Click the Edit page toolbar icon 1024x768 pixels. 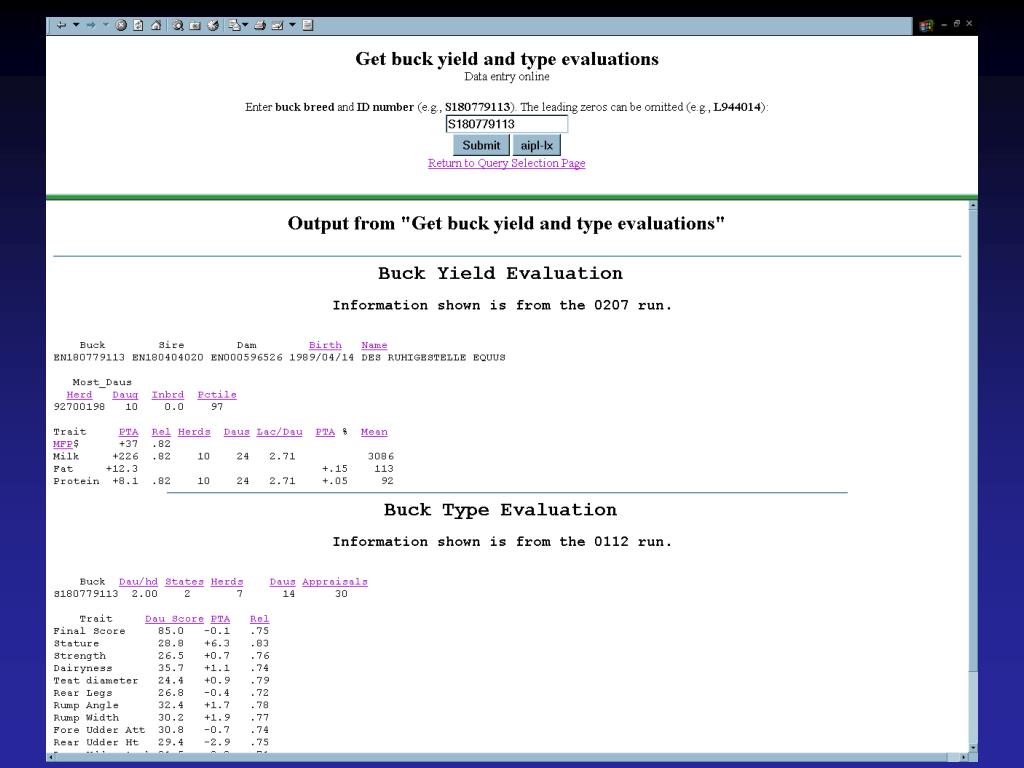click(x=278, y=25)
